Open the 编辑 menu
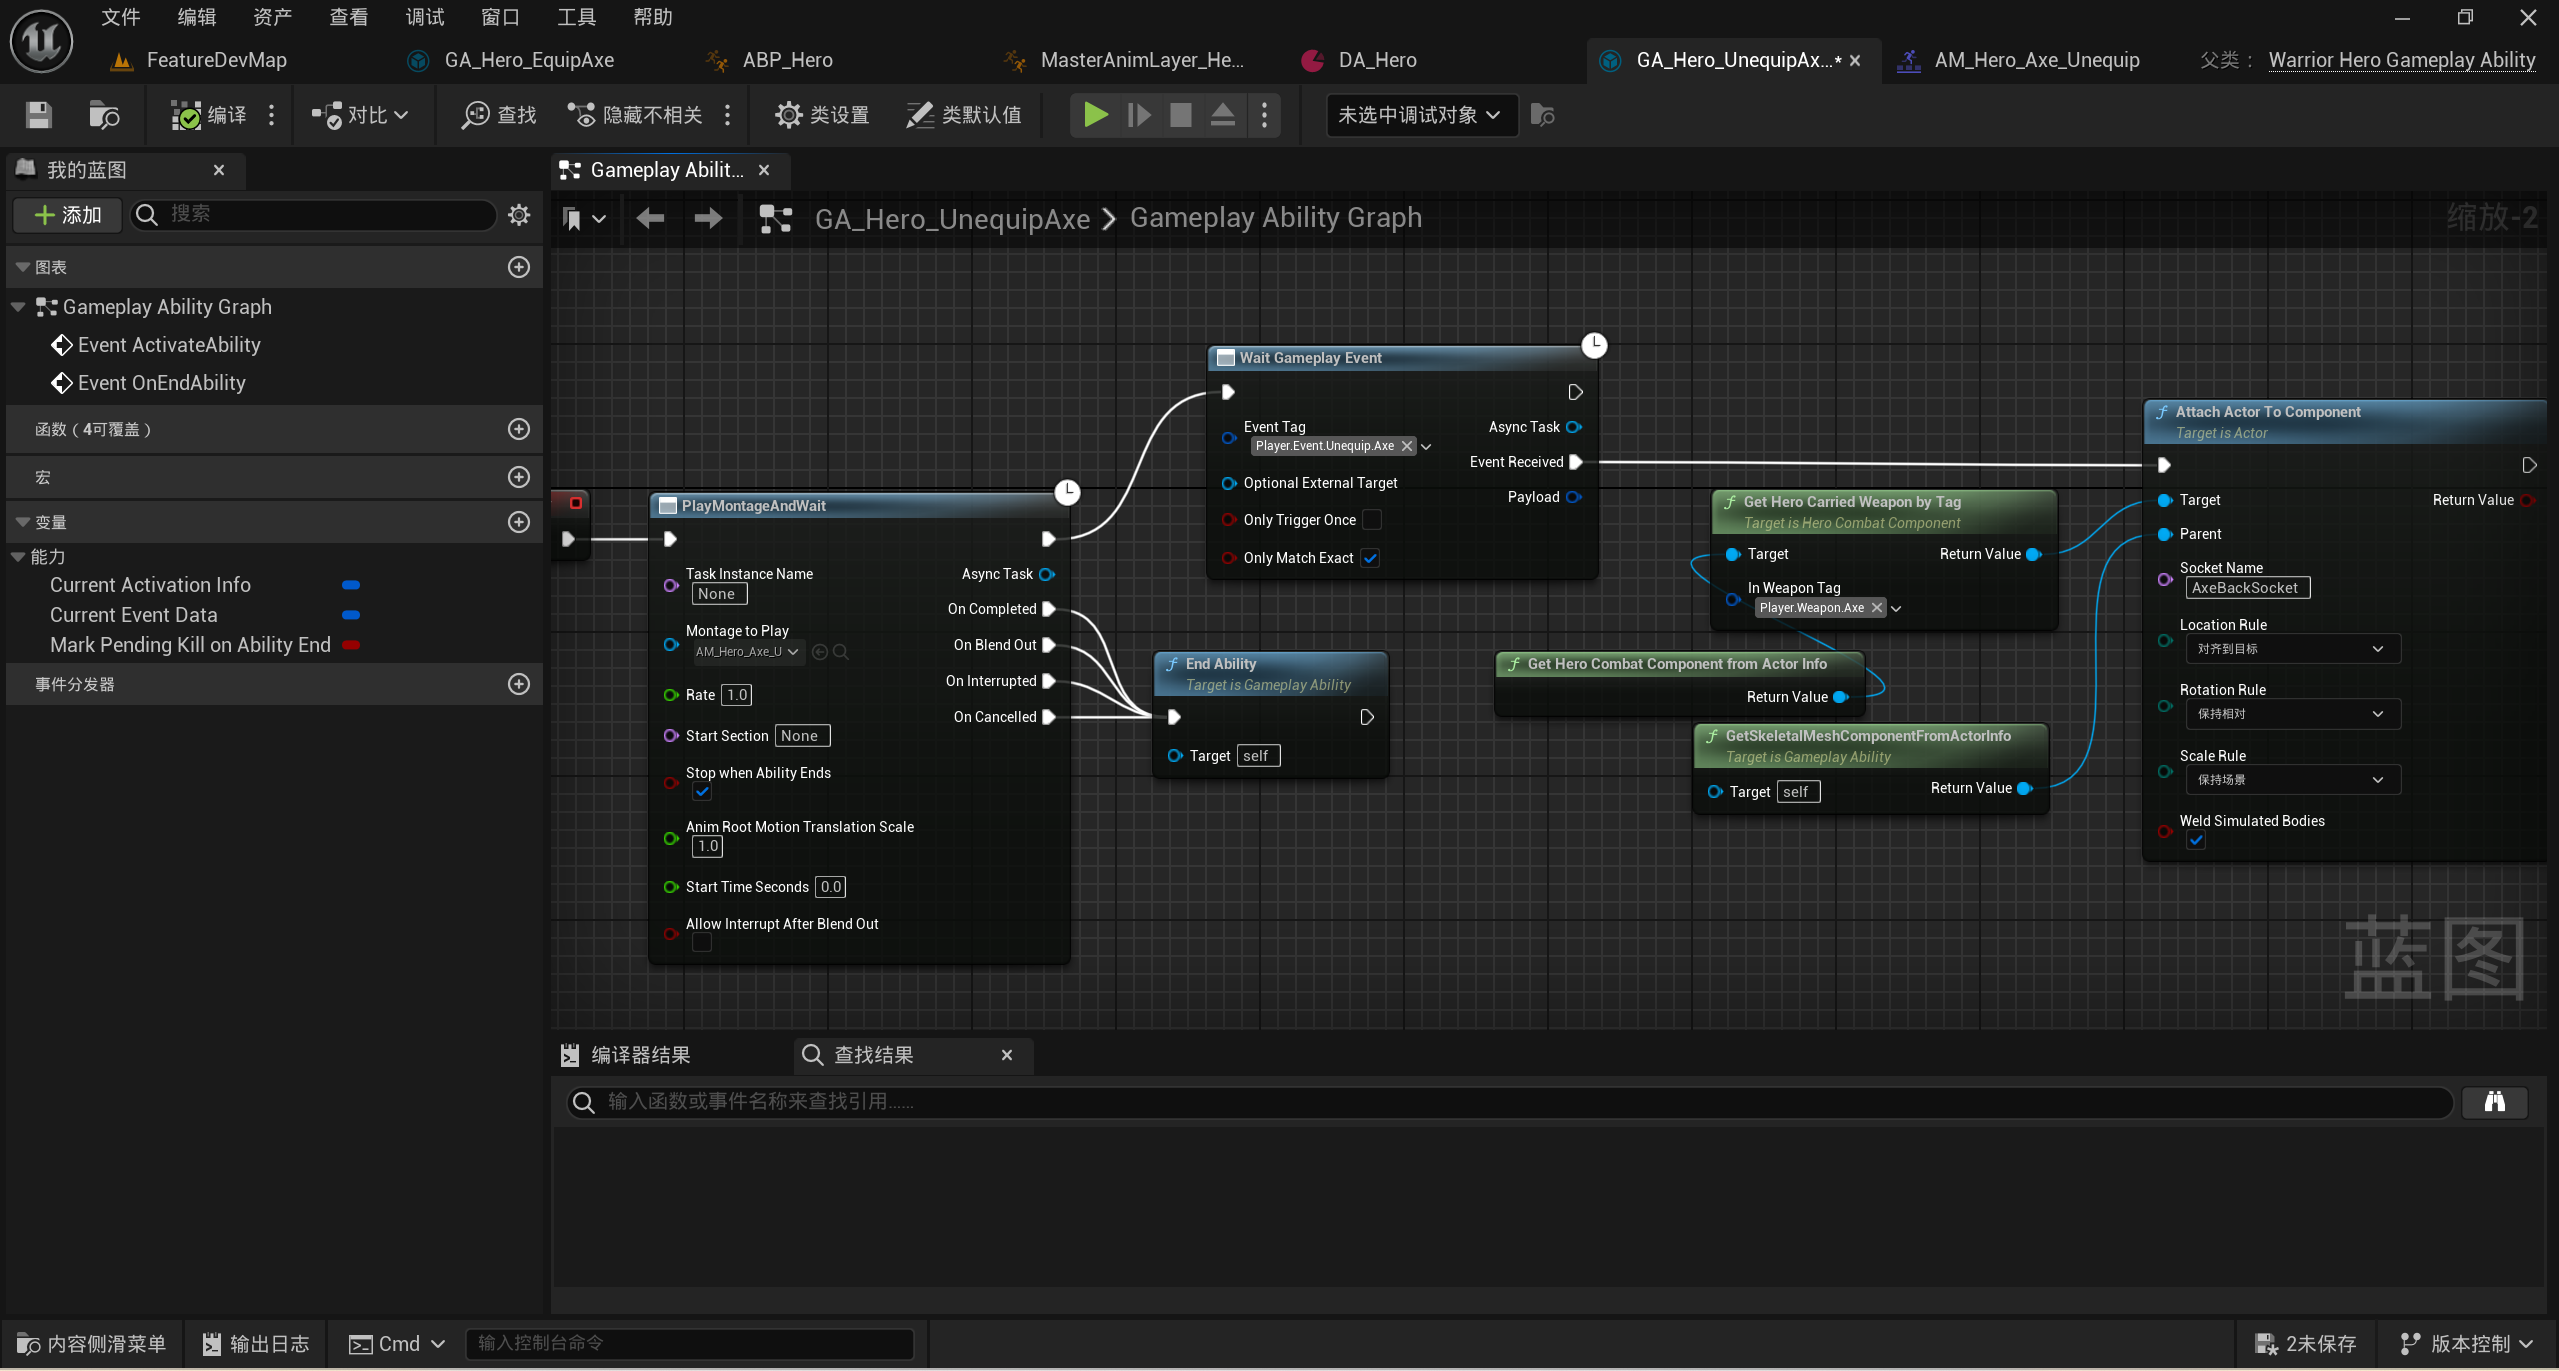 click(196, 17)
